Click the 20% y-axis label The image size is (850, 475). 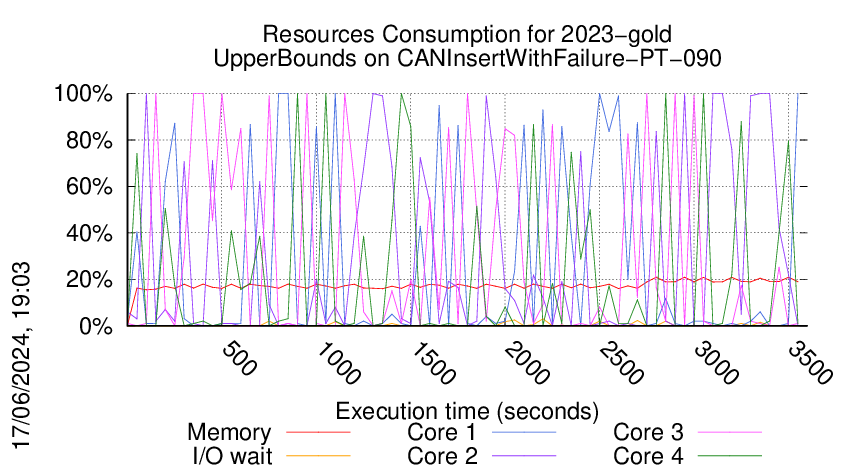pyautogui.click(x=89, y=280)
